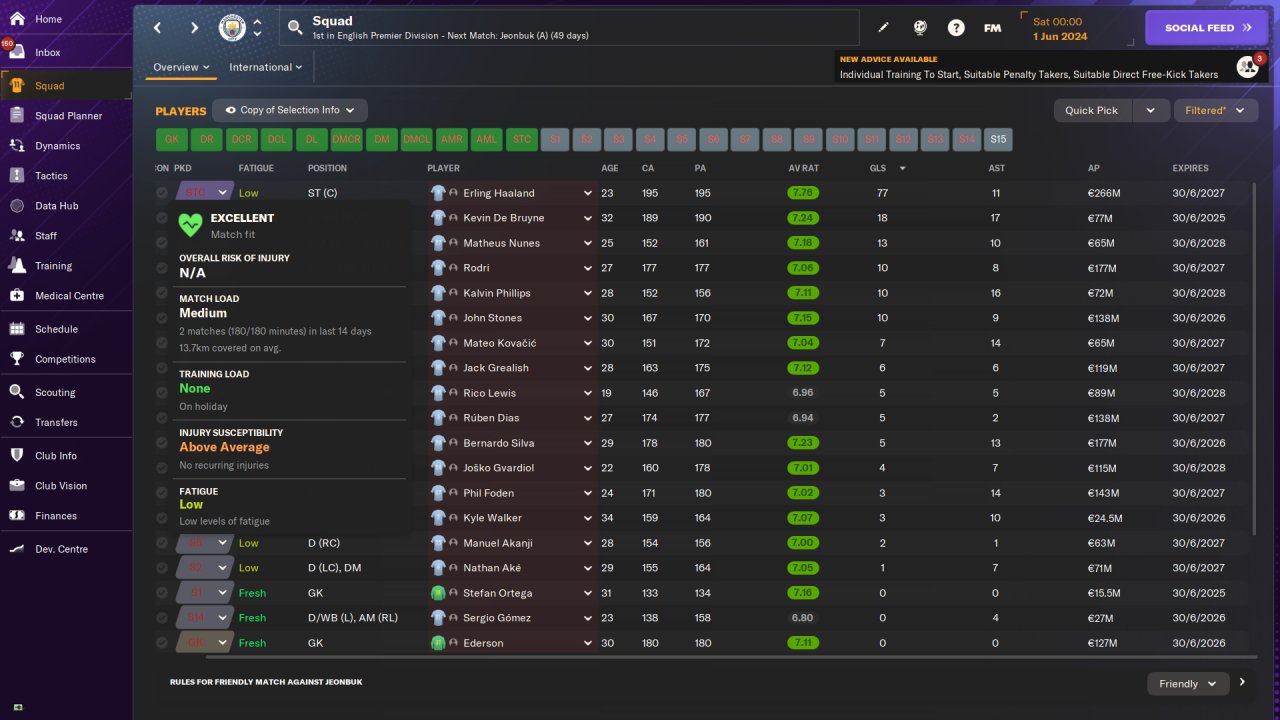Sort by the AGE column header
The height and width of the screenshot is (720, 1280).
point(610,168)
